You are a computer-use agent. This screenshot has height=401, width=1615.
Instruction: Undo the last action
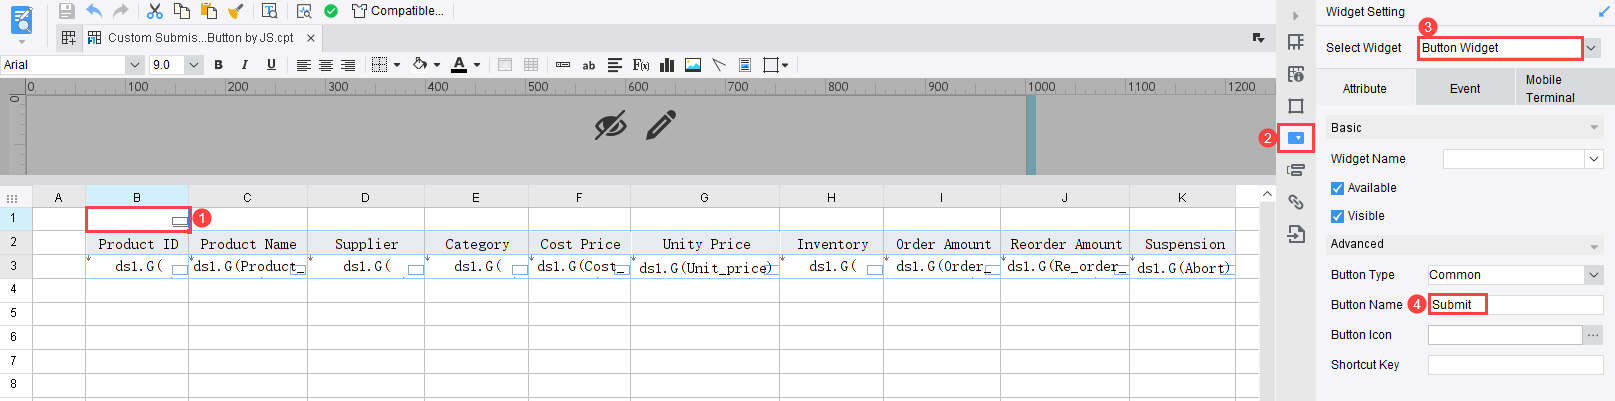(94, 11)
